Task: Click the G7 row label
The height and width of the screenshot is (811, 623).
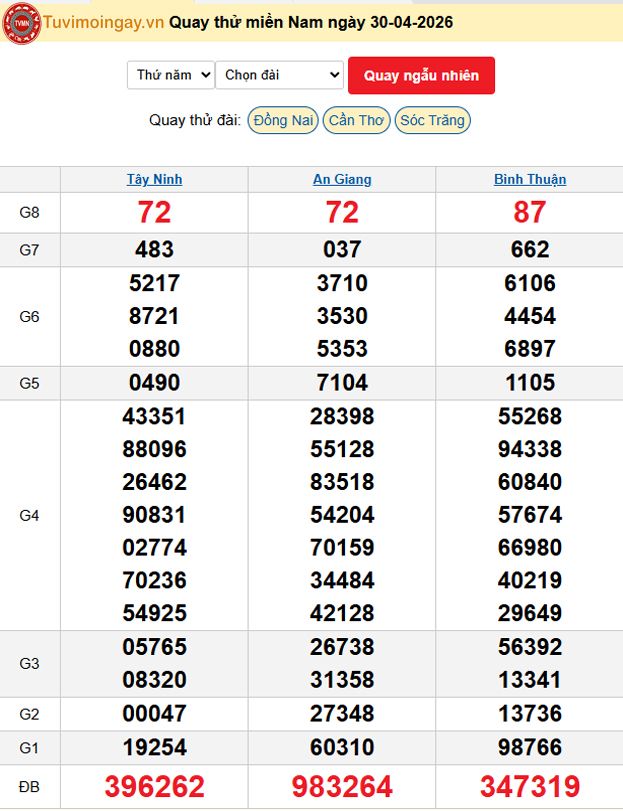Action: coord(29,250)
